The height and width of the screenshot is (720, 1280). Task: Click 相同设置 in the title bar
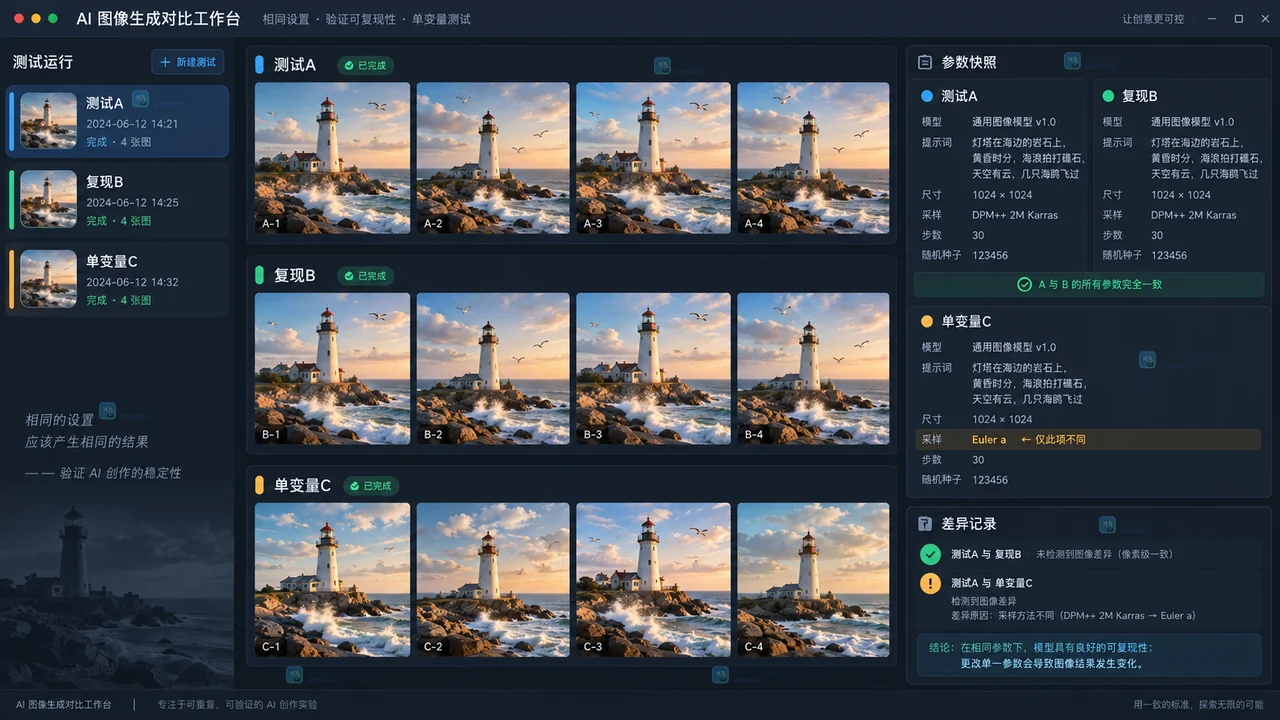(286, 19)
